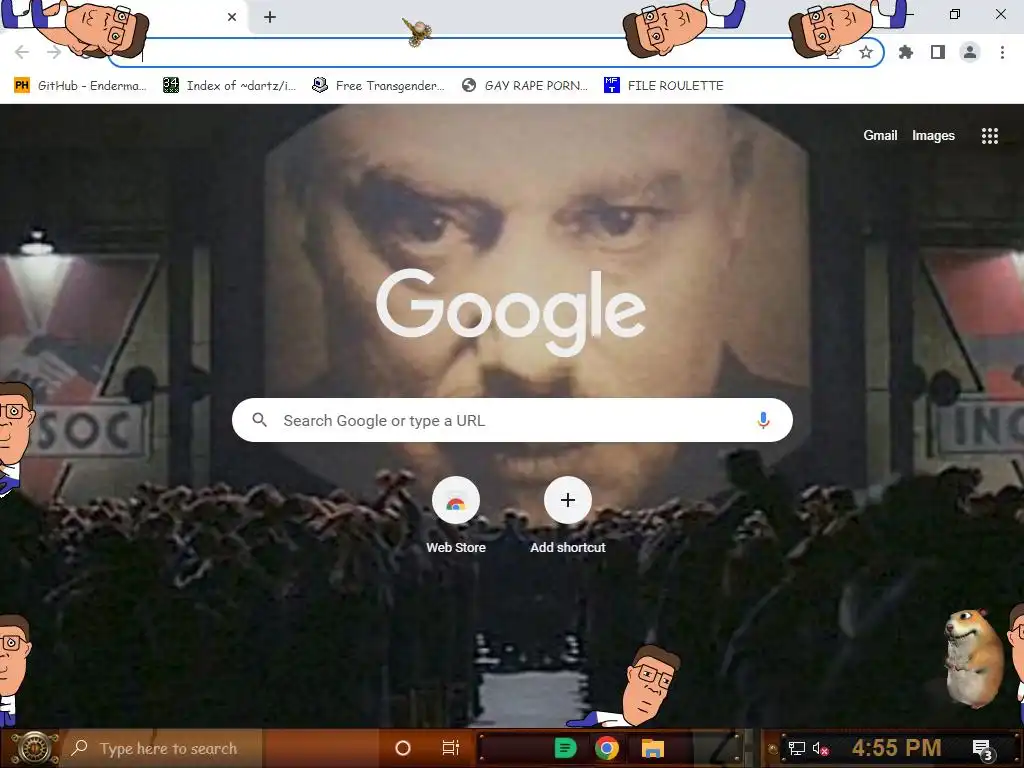
Task: Toggle the Chrome side panel
Action: 938,52
